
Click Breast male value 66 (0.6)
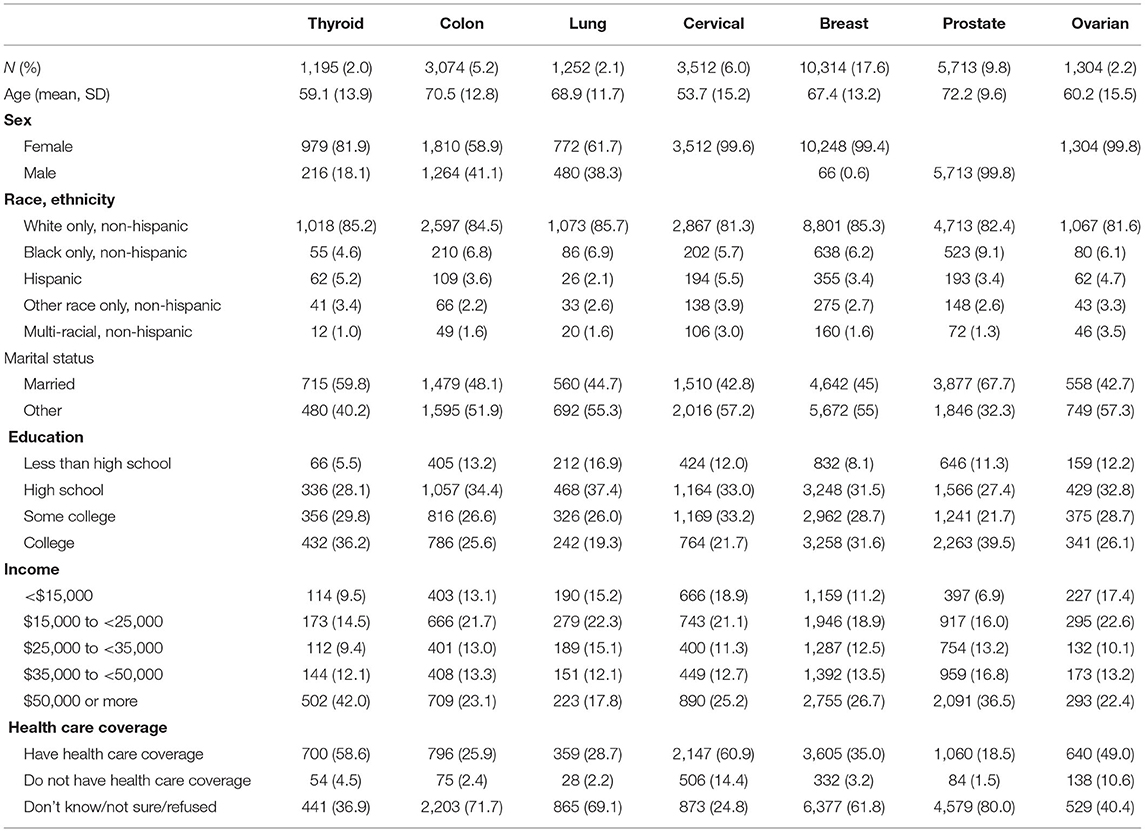844,173
